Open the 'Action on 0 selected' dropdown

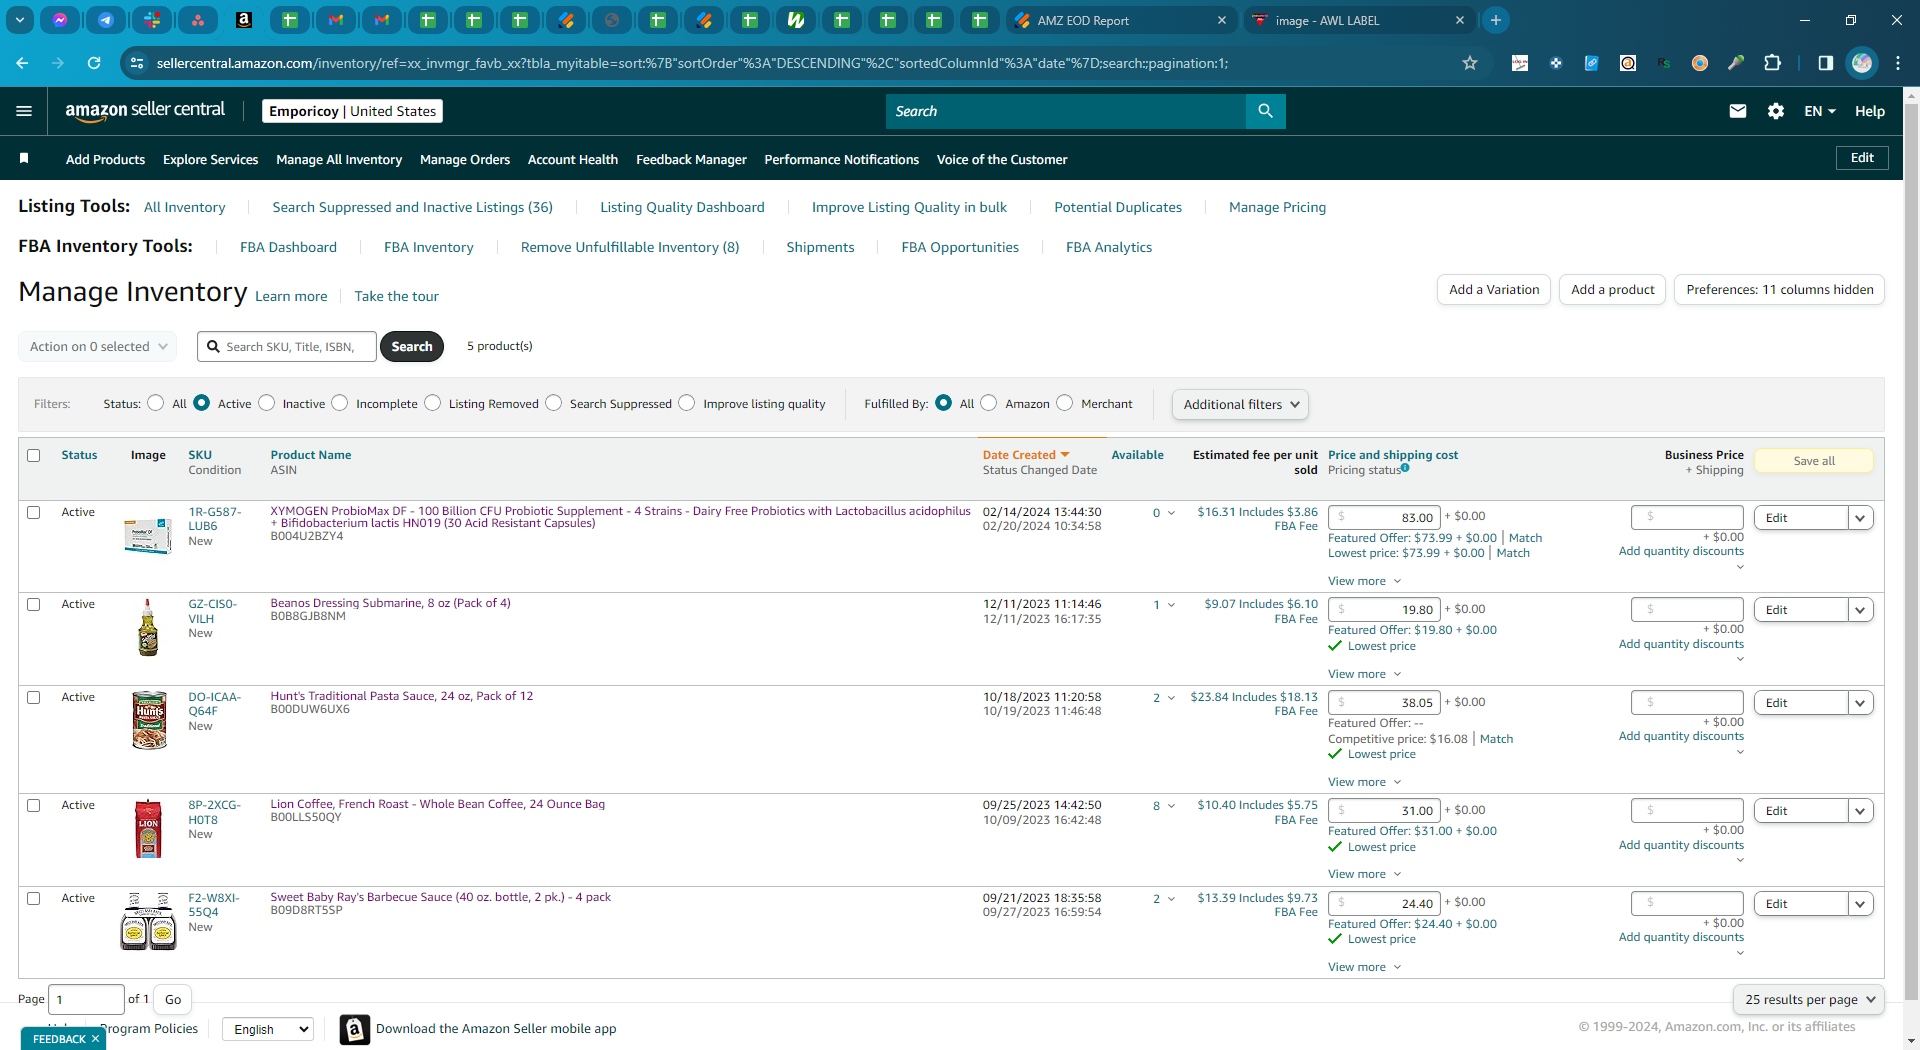(97, 347)
